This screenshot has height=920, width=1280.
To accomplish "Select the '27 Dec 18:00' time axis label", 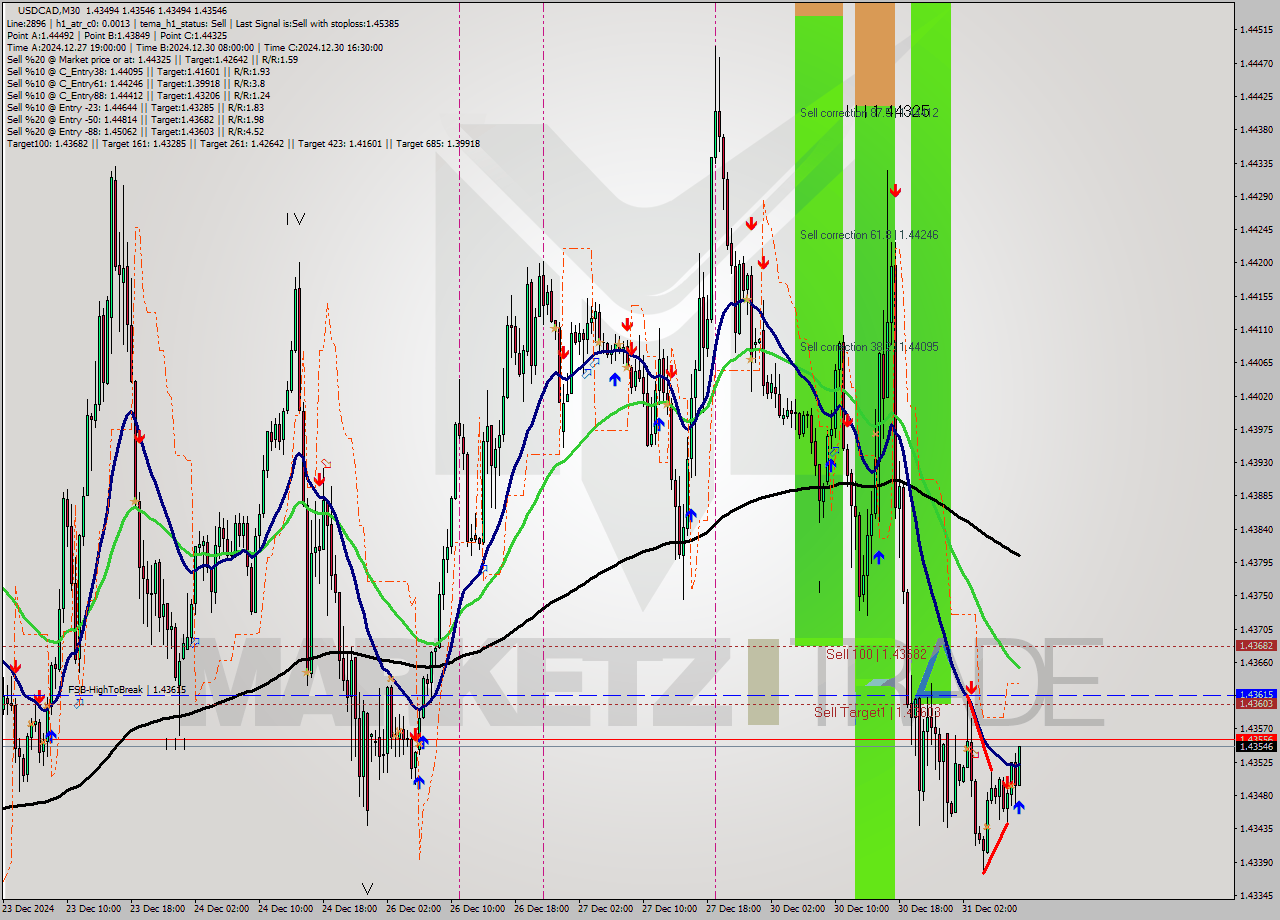I will coord(735,909).
